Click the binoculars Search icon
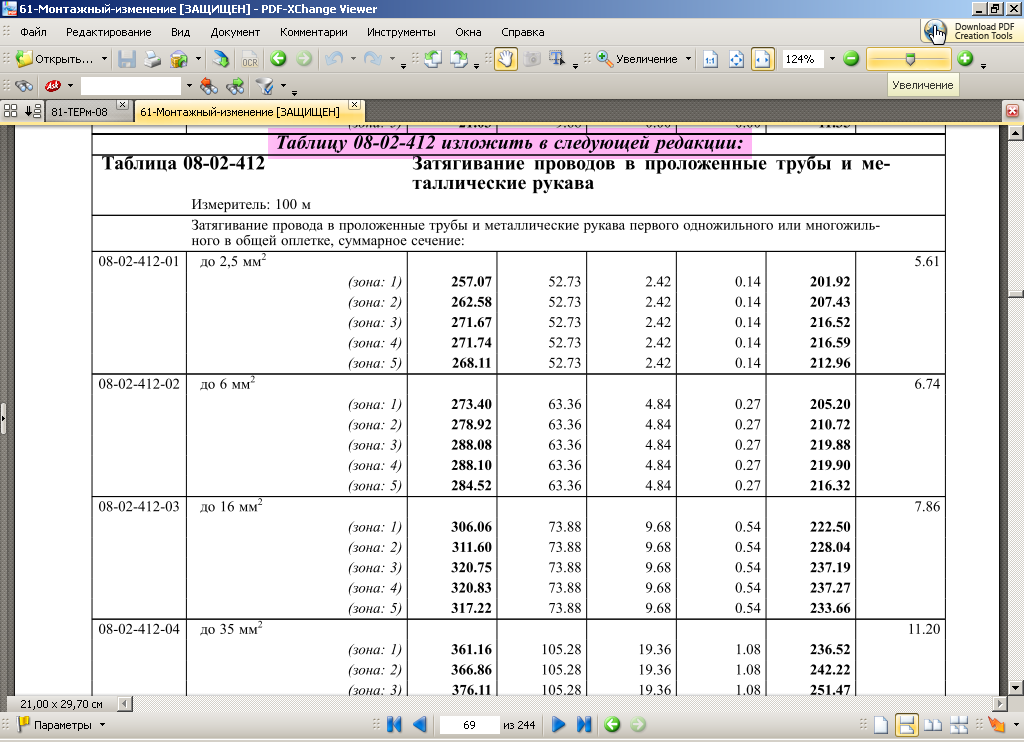 pos(22,86)
